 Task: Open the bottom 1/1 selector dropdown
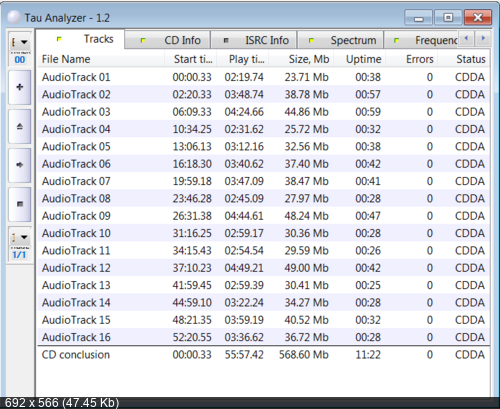click(20, 237)
